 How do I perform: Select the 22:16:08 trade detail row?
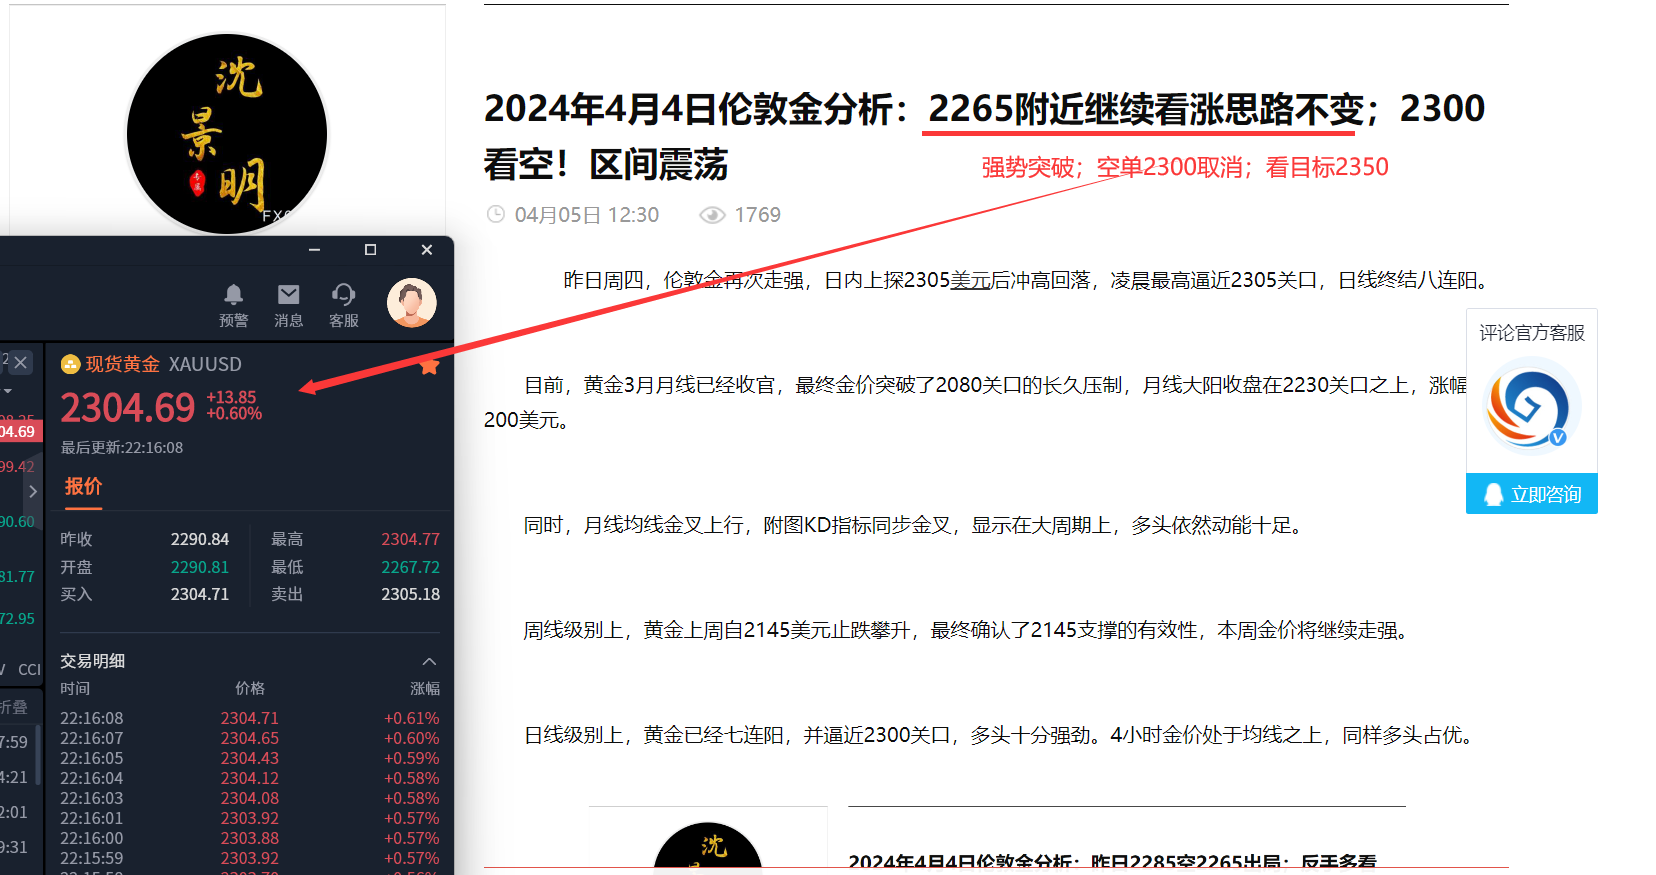tap(249, 718)
